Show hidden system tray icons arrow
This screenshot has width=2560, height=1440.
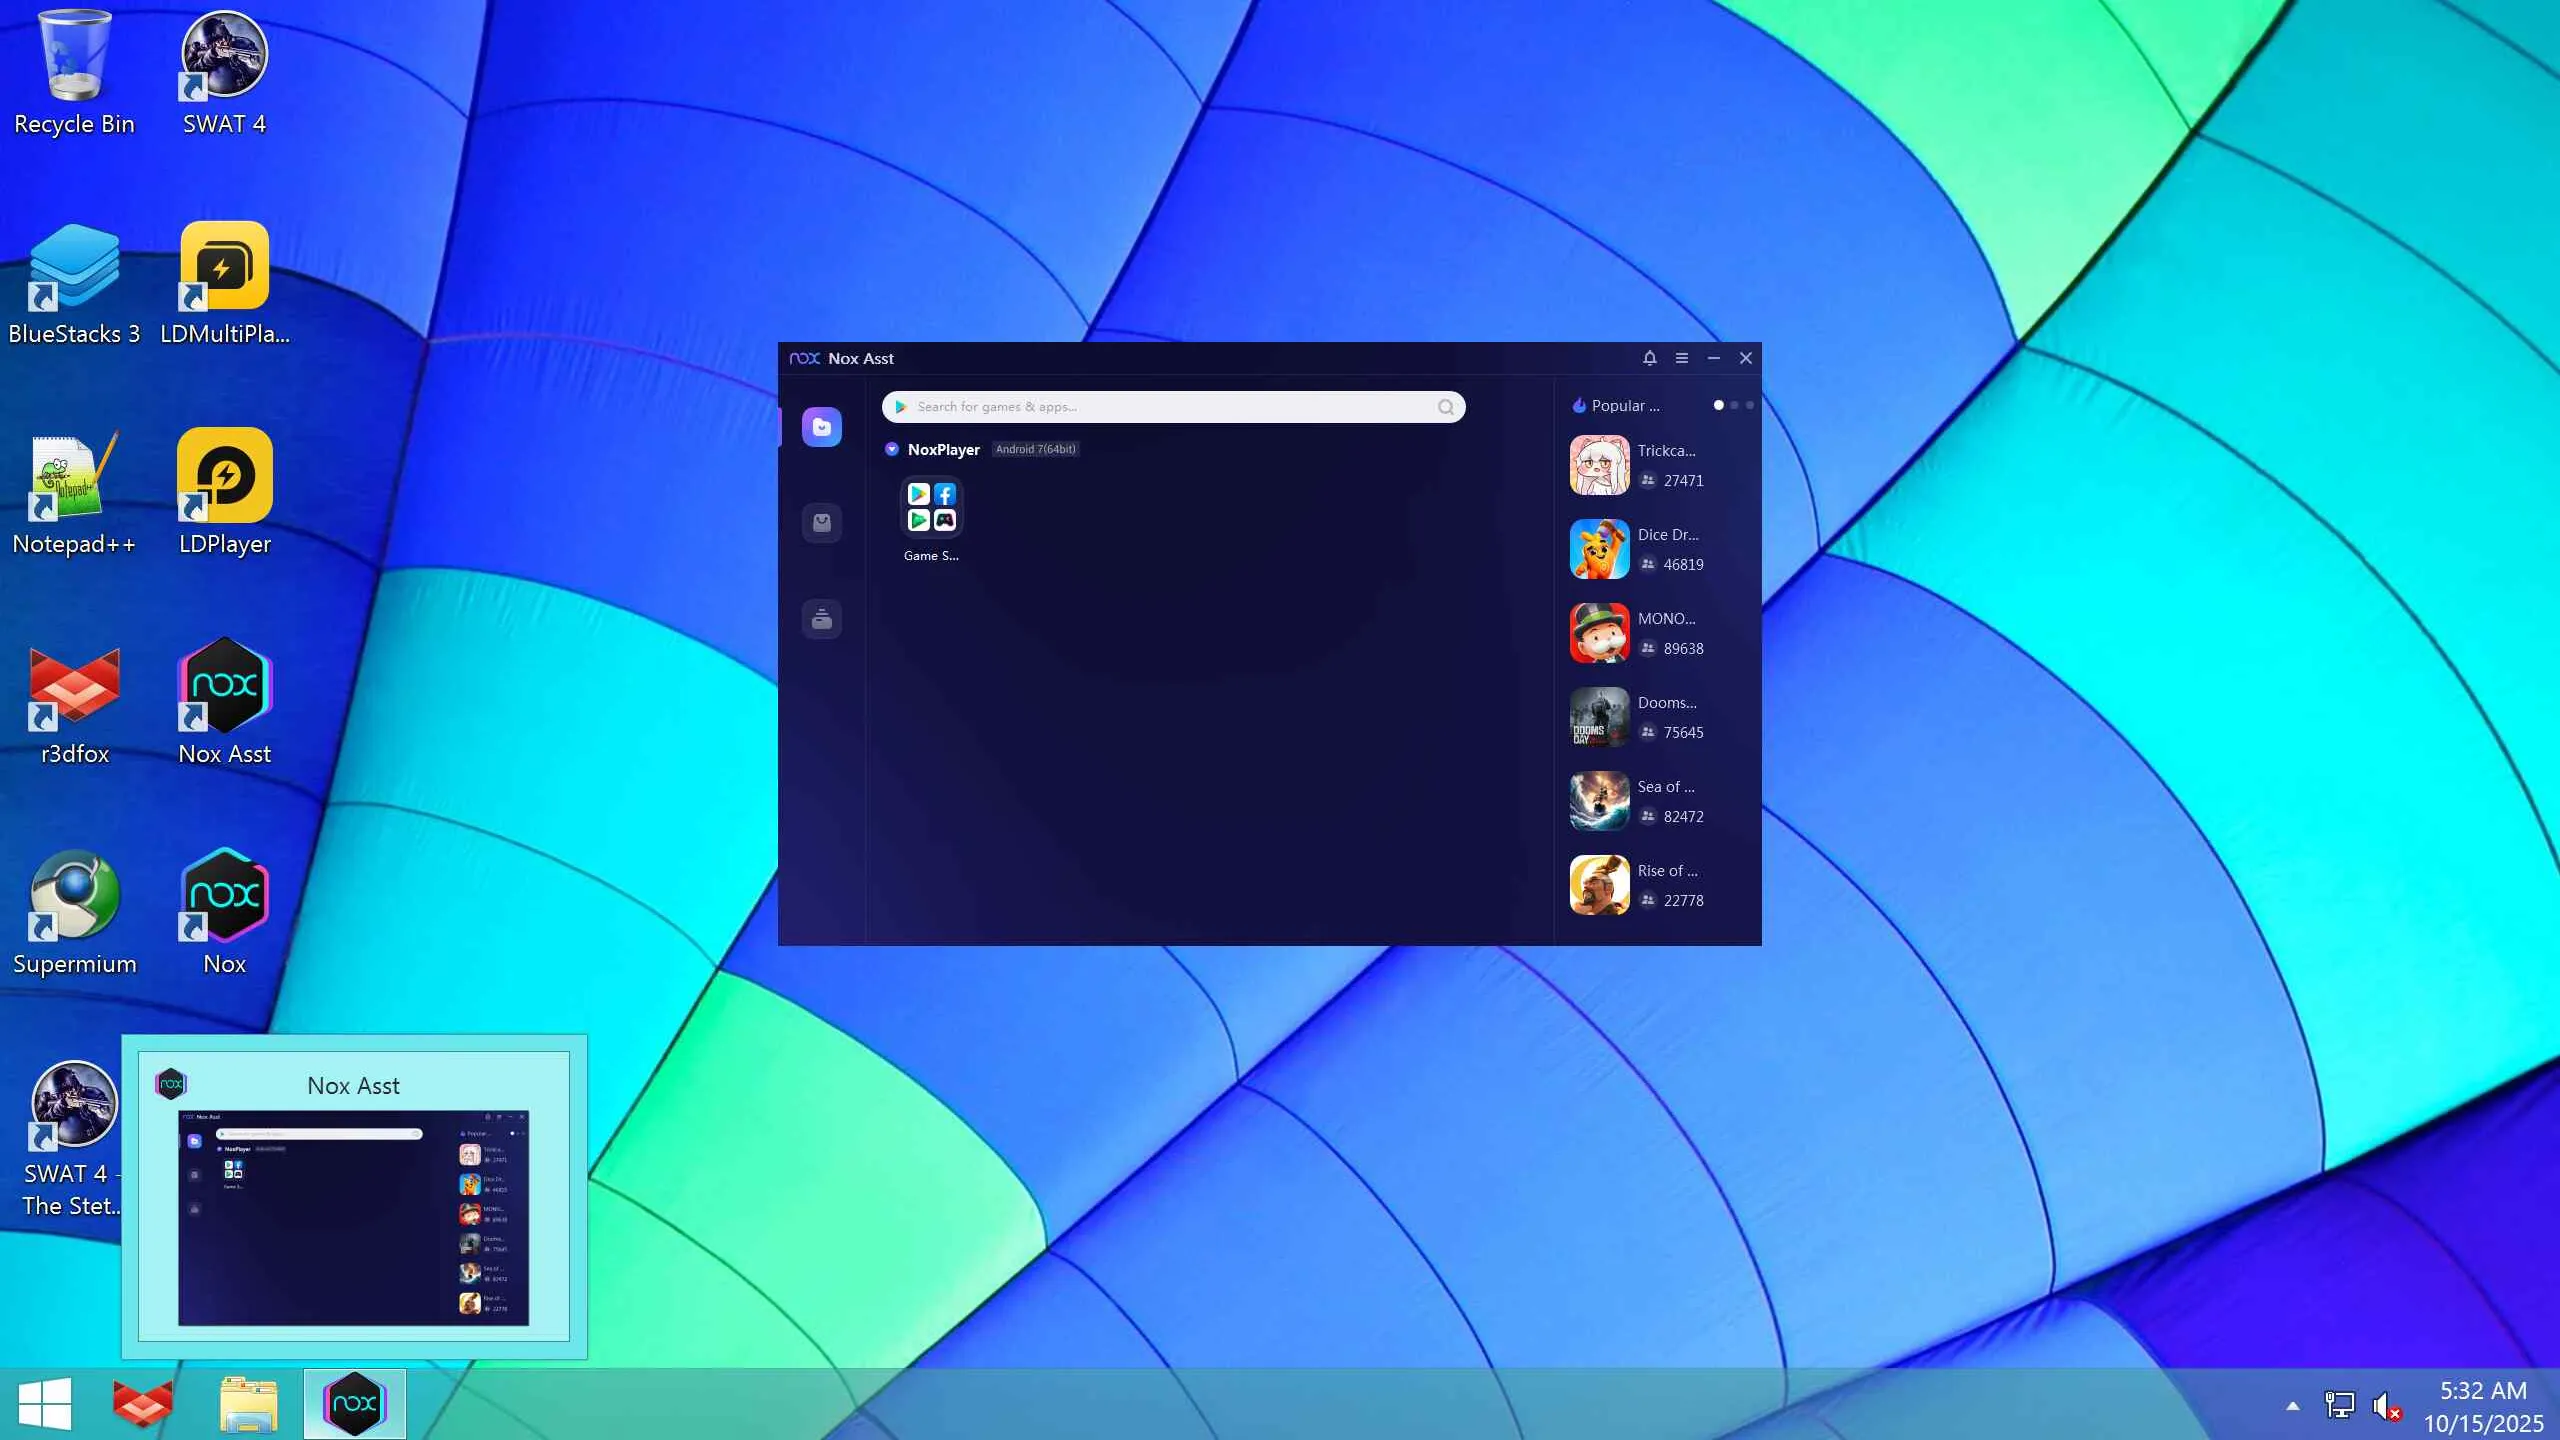click(2293, 1406)
